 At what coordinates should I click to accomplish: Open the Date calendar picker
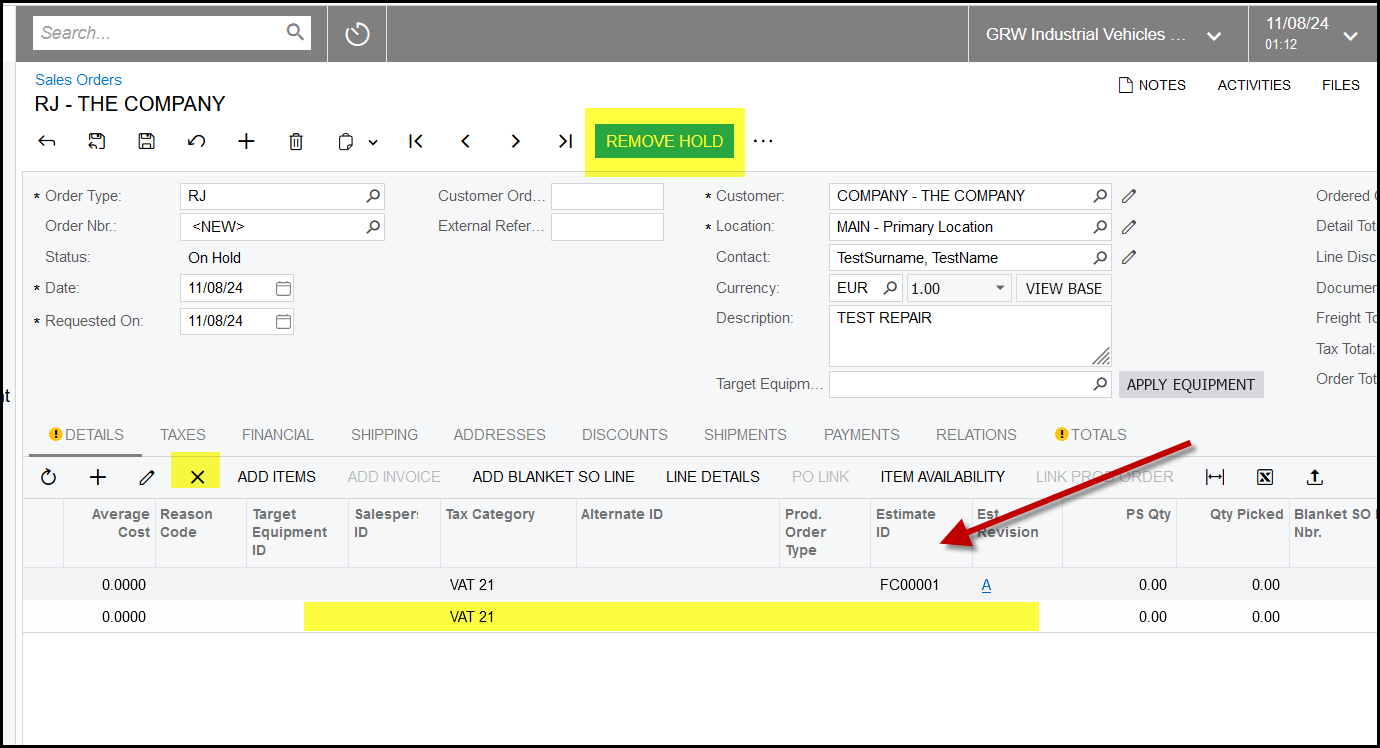283,288
